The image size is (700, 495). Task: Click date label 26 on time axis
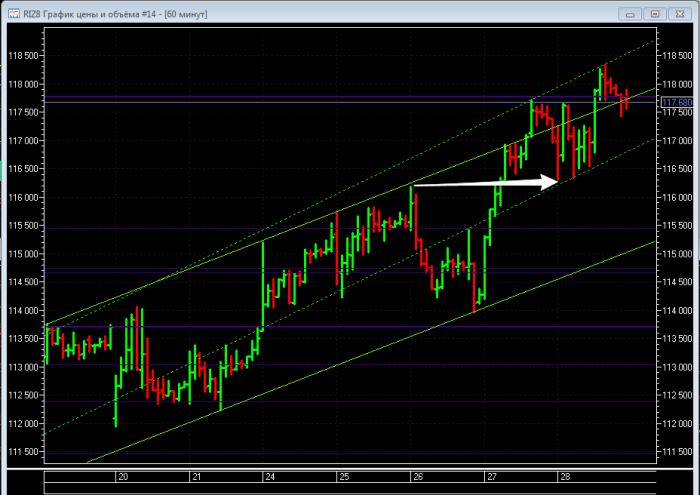point(418,477)
